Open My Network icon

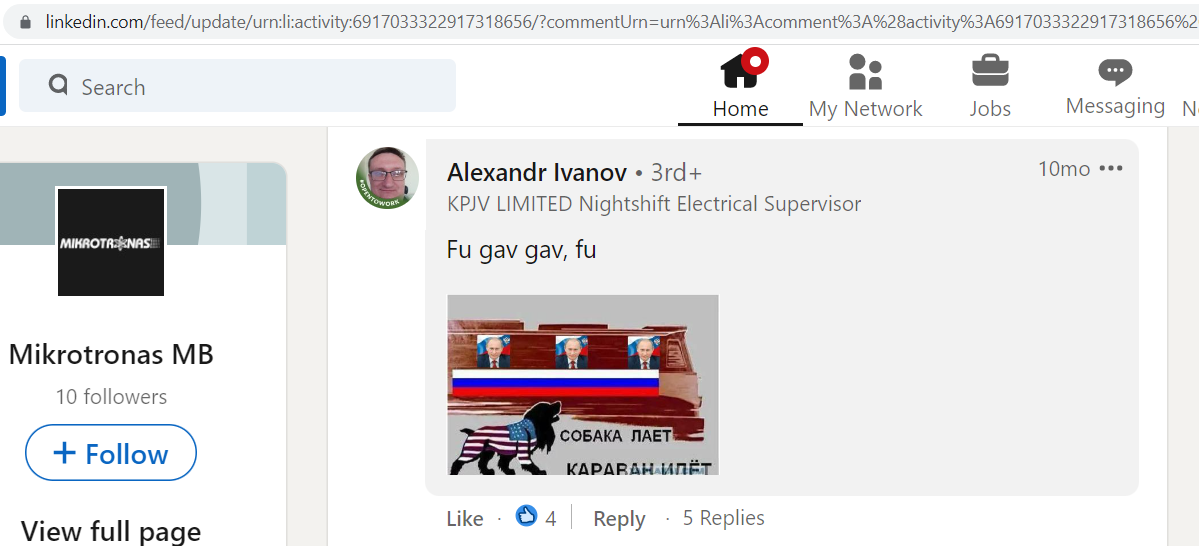tap(866, 72)
